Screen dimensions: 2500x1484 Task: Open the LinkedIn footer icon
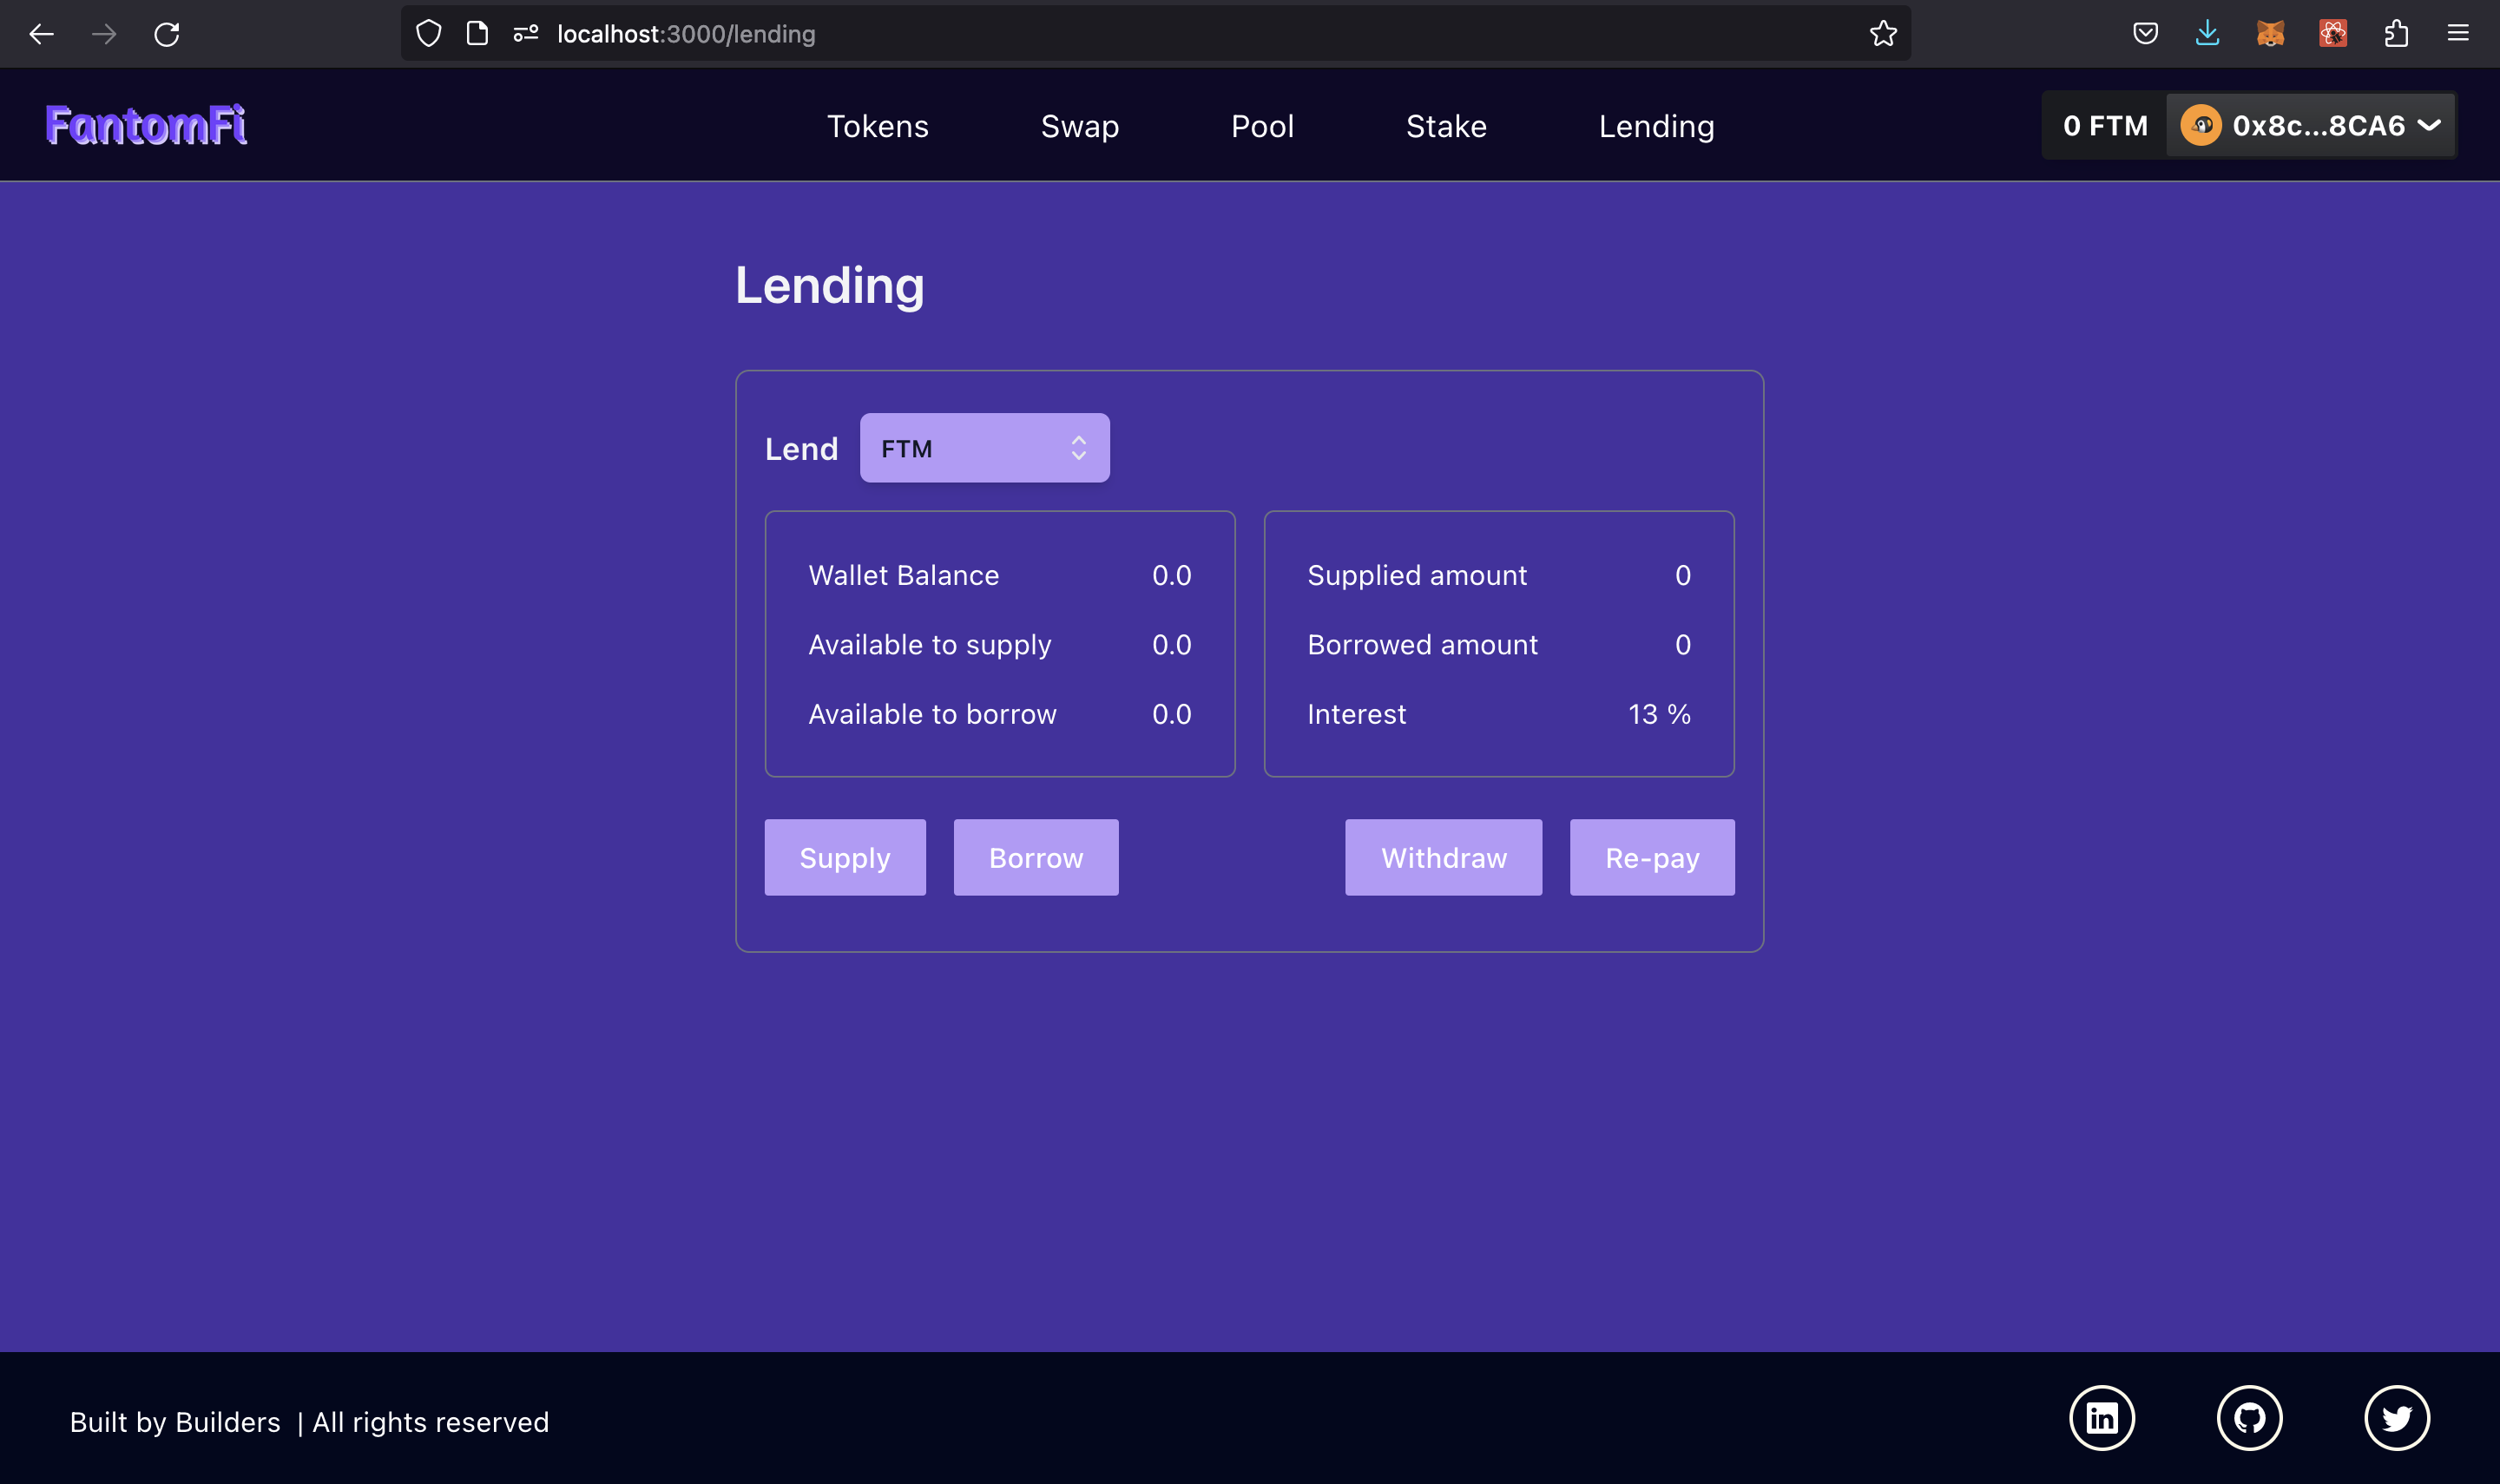[x=2101, y=1417]
